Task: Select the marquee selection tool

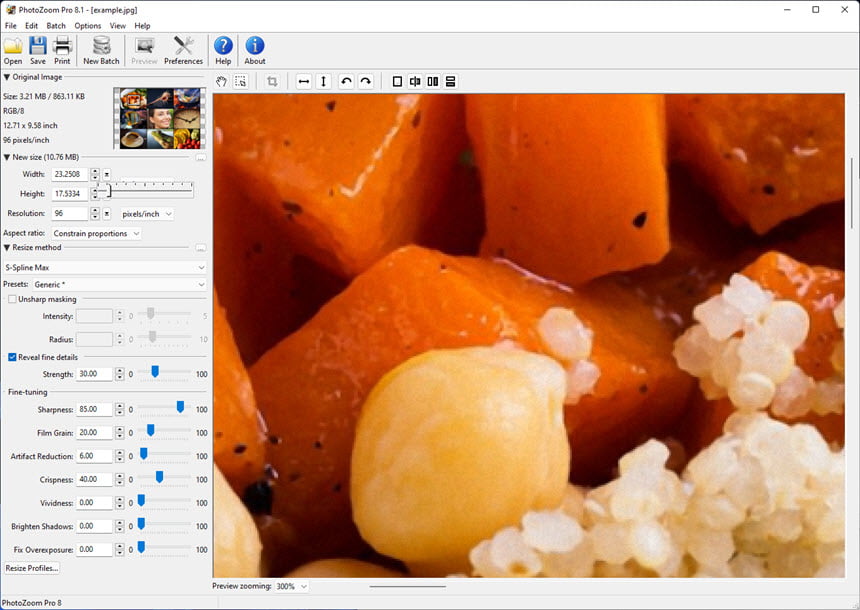Action: 240,82
